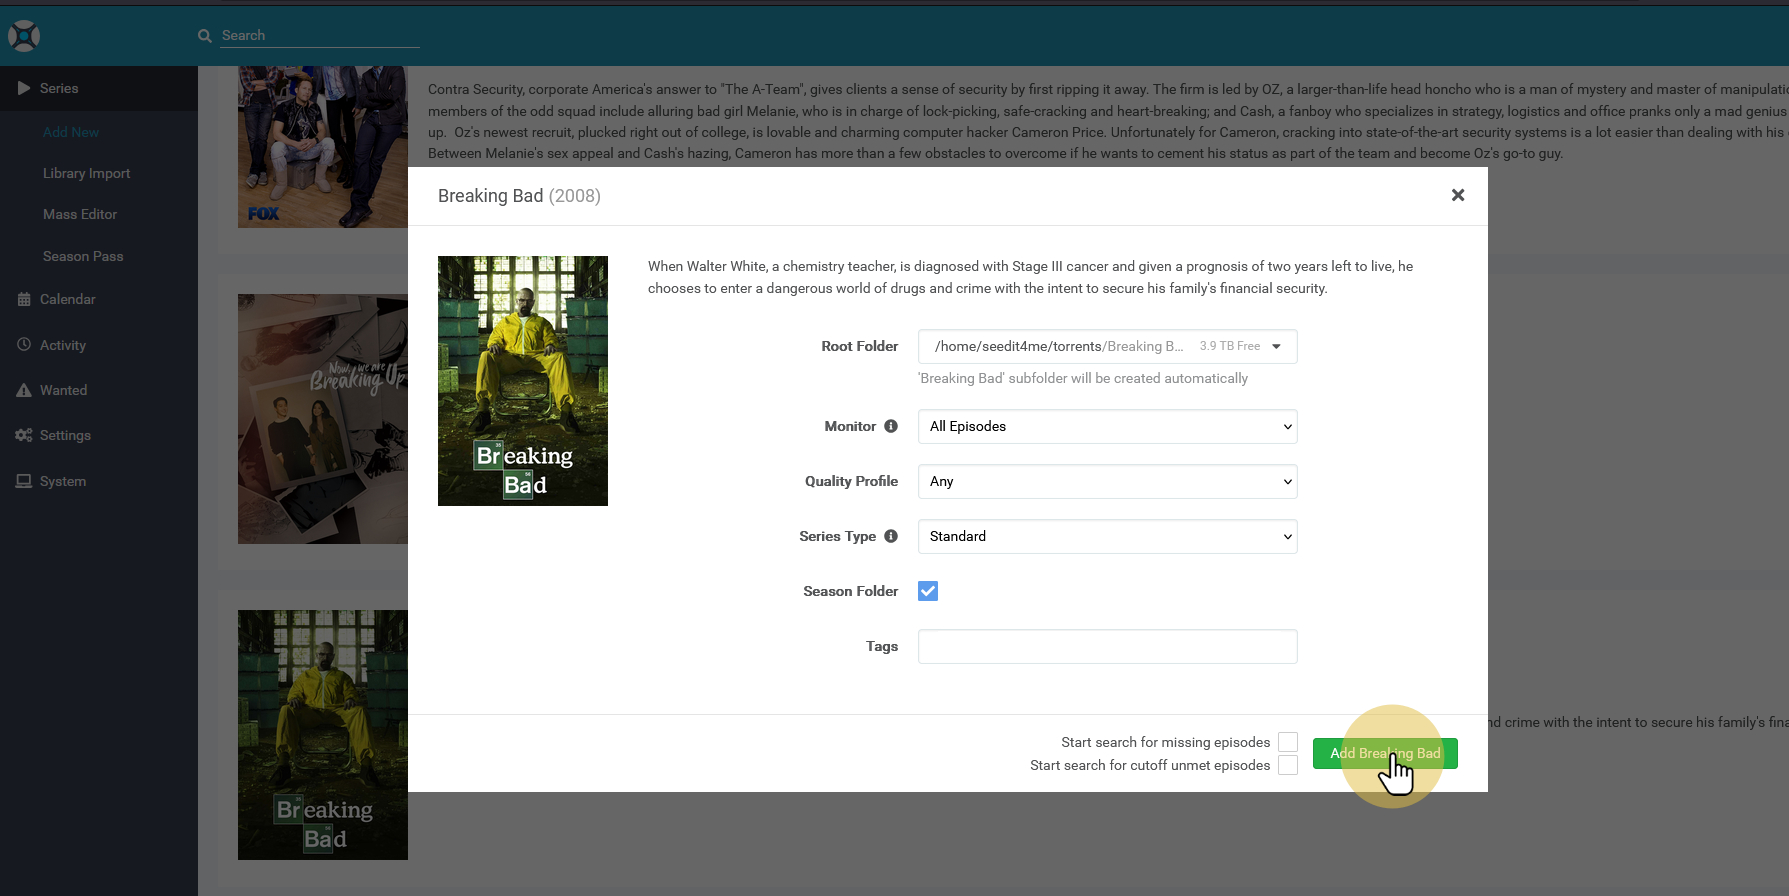The width and height of the screenshot is (1789, 896).
Task: Click the FOX series poster thumbnail
Action: [x=323, y=147]
